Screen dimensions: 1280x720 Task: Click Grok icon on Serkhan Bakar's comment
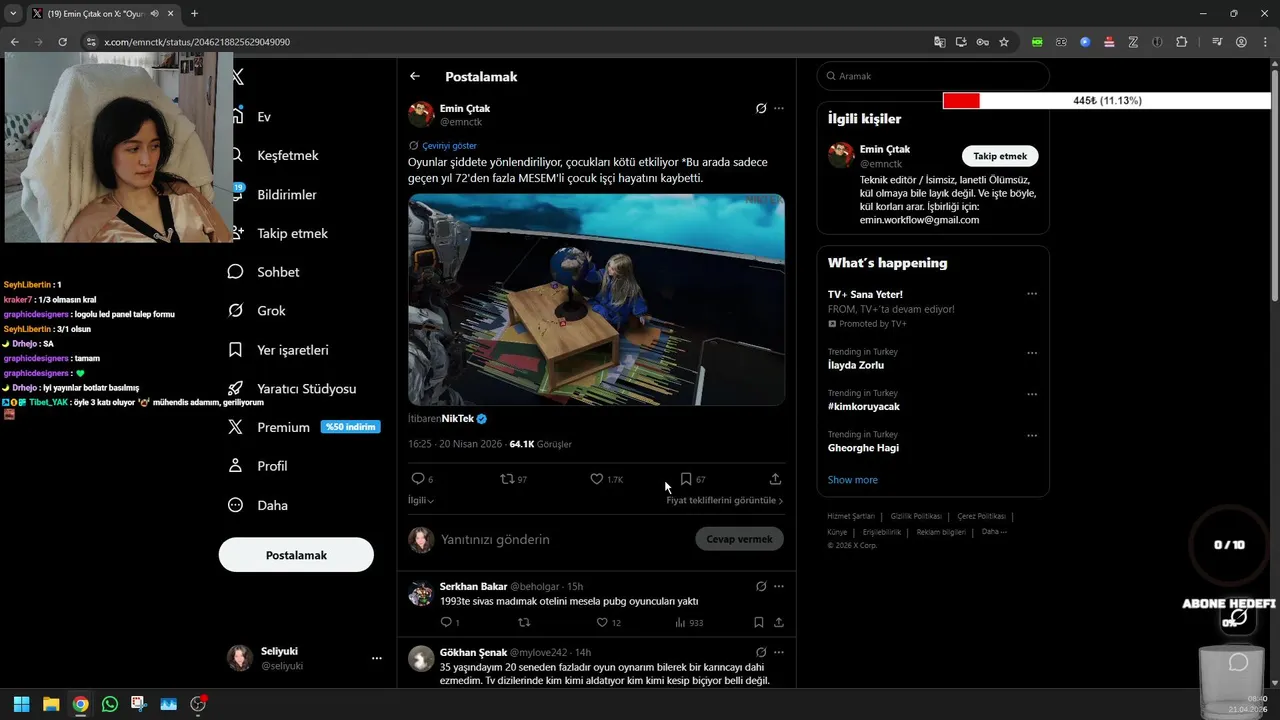[761, 586]
